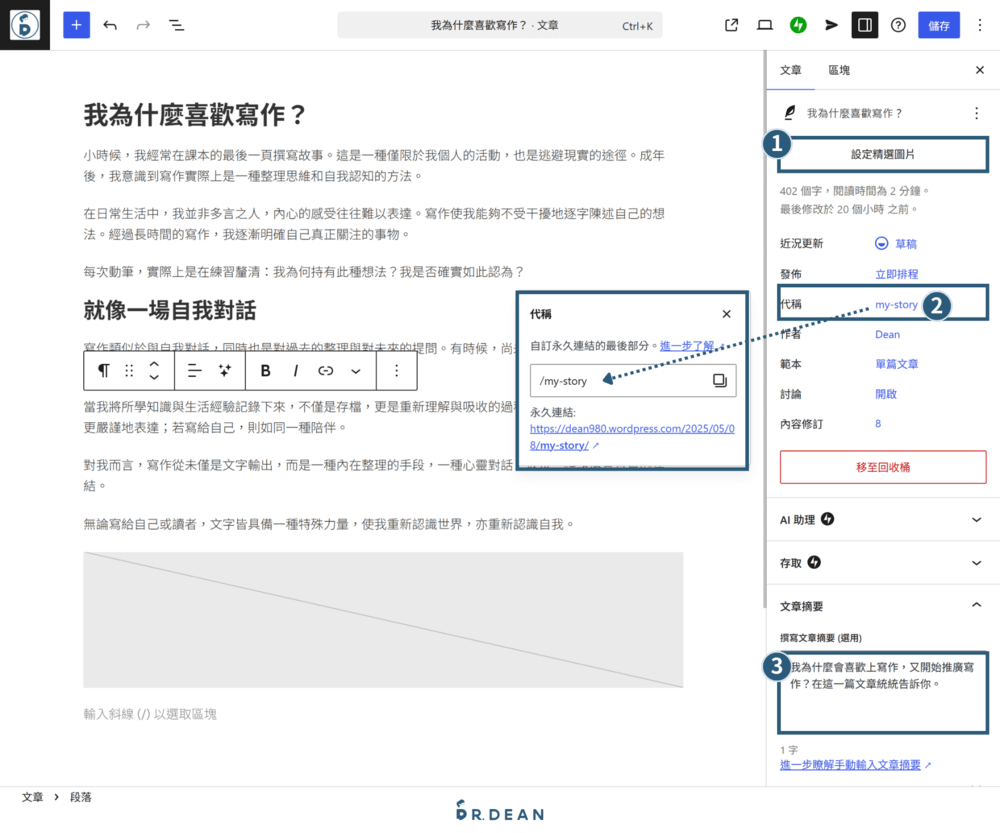1000x833 pixels.
Task: Open the block inserter with the blue plus icon
Action: click(76, 24)
